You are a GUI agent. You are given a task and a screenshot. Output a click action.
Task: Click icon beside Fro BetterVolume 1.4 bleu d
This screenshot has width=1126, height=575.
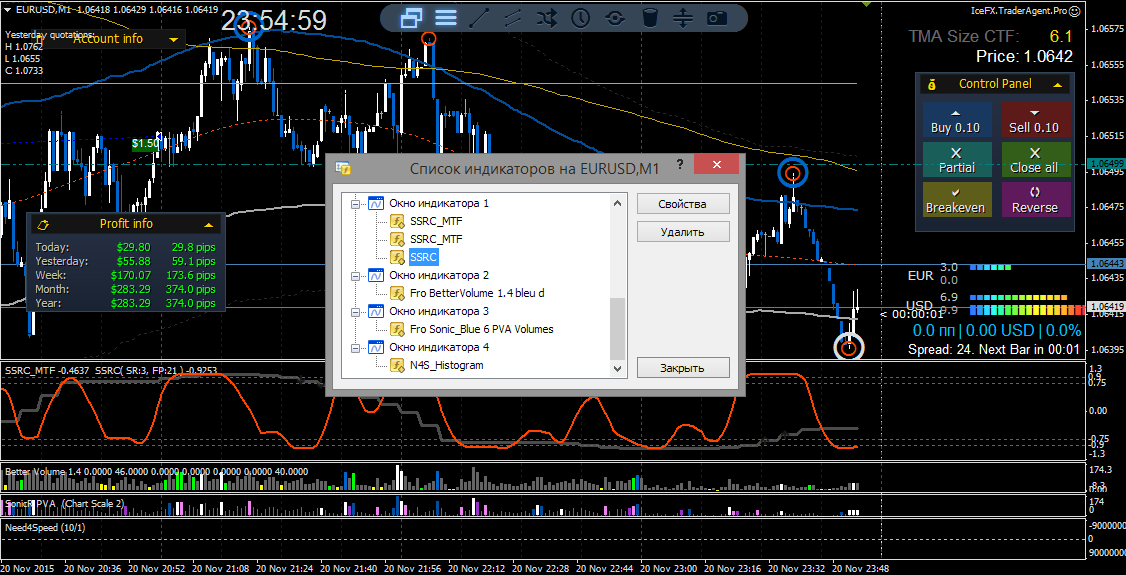(x=398, y=293)
